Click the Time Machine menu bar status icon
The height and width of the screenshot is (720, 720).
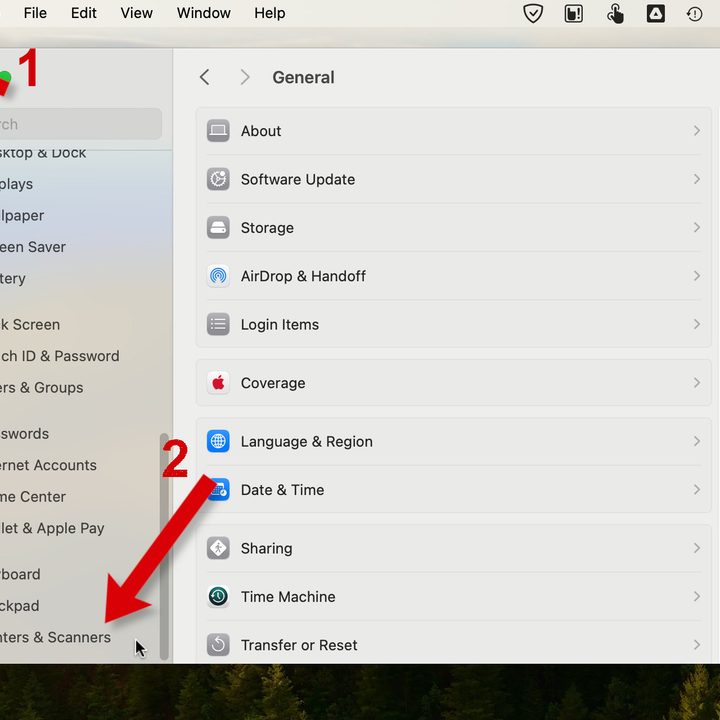[694, 14]
